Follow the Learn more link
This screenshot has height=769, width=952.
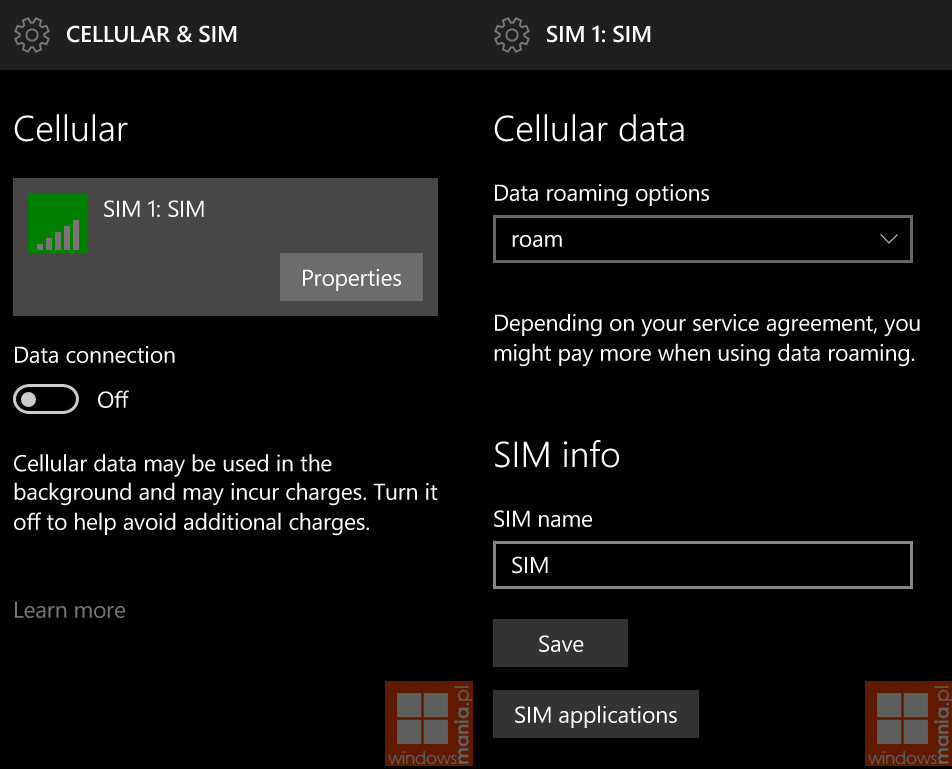coord(69,610)
